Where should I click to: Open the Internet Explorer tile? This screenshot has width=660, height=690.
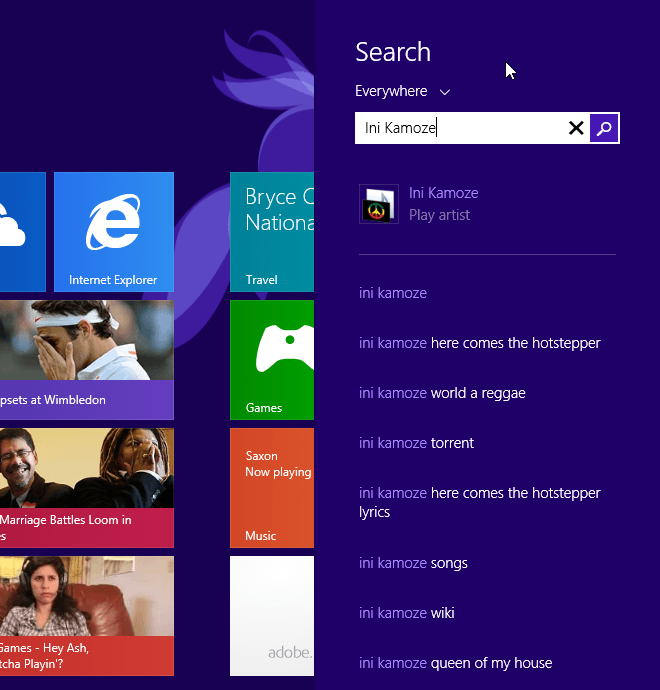tap(114, 232)
